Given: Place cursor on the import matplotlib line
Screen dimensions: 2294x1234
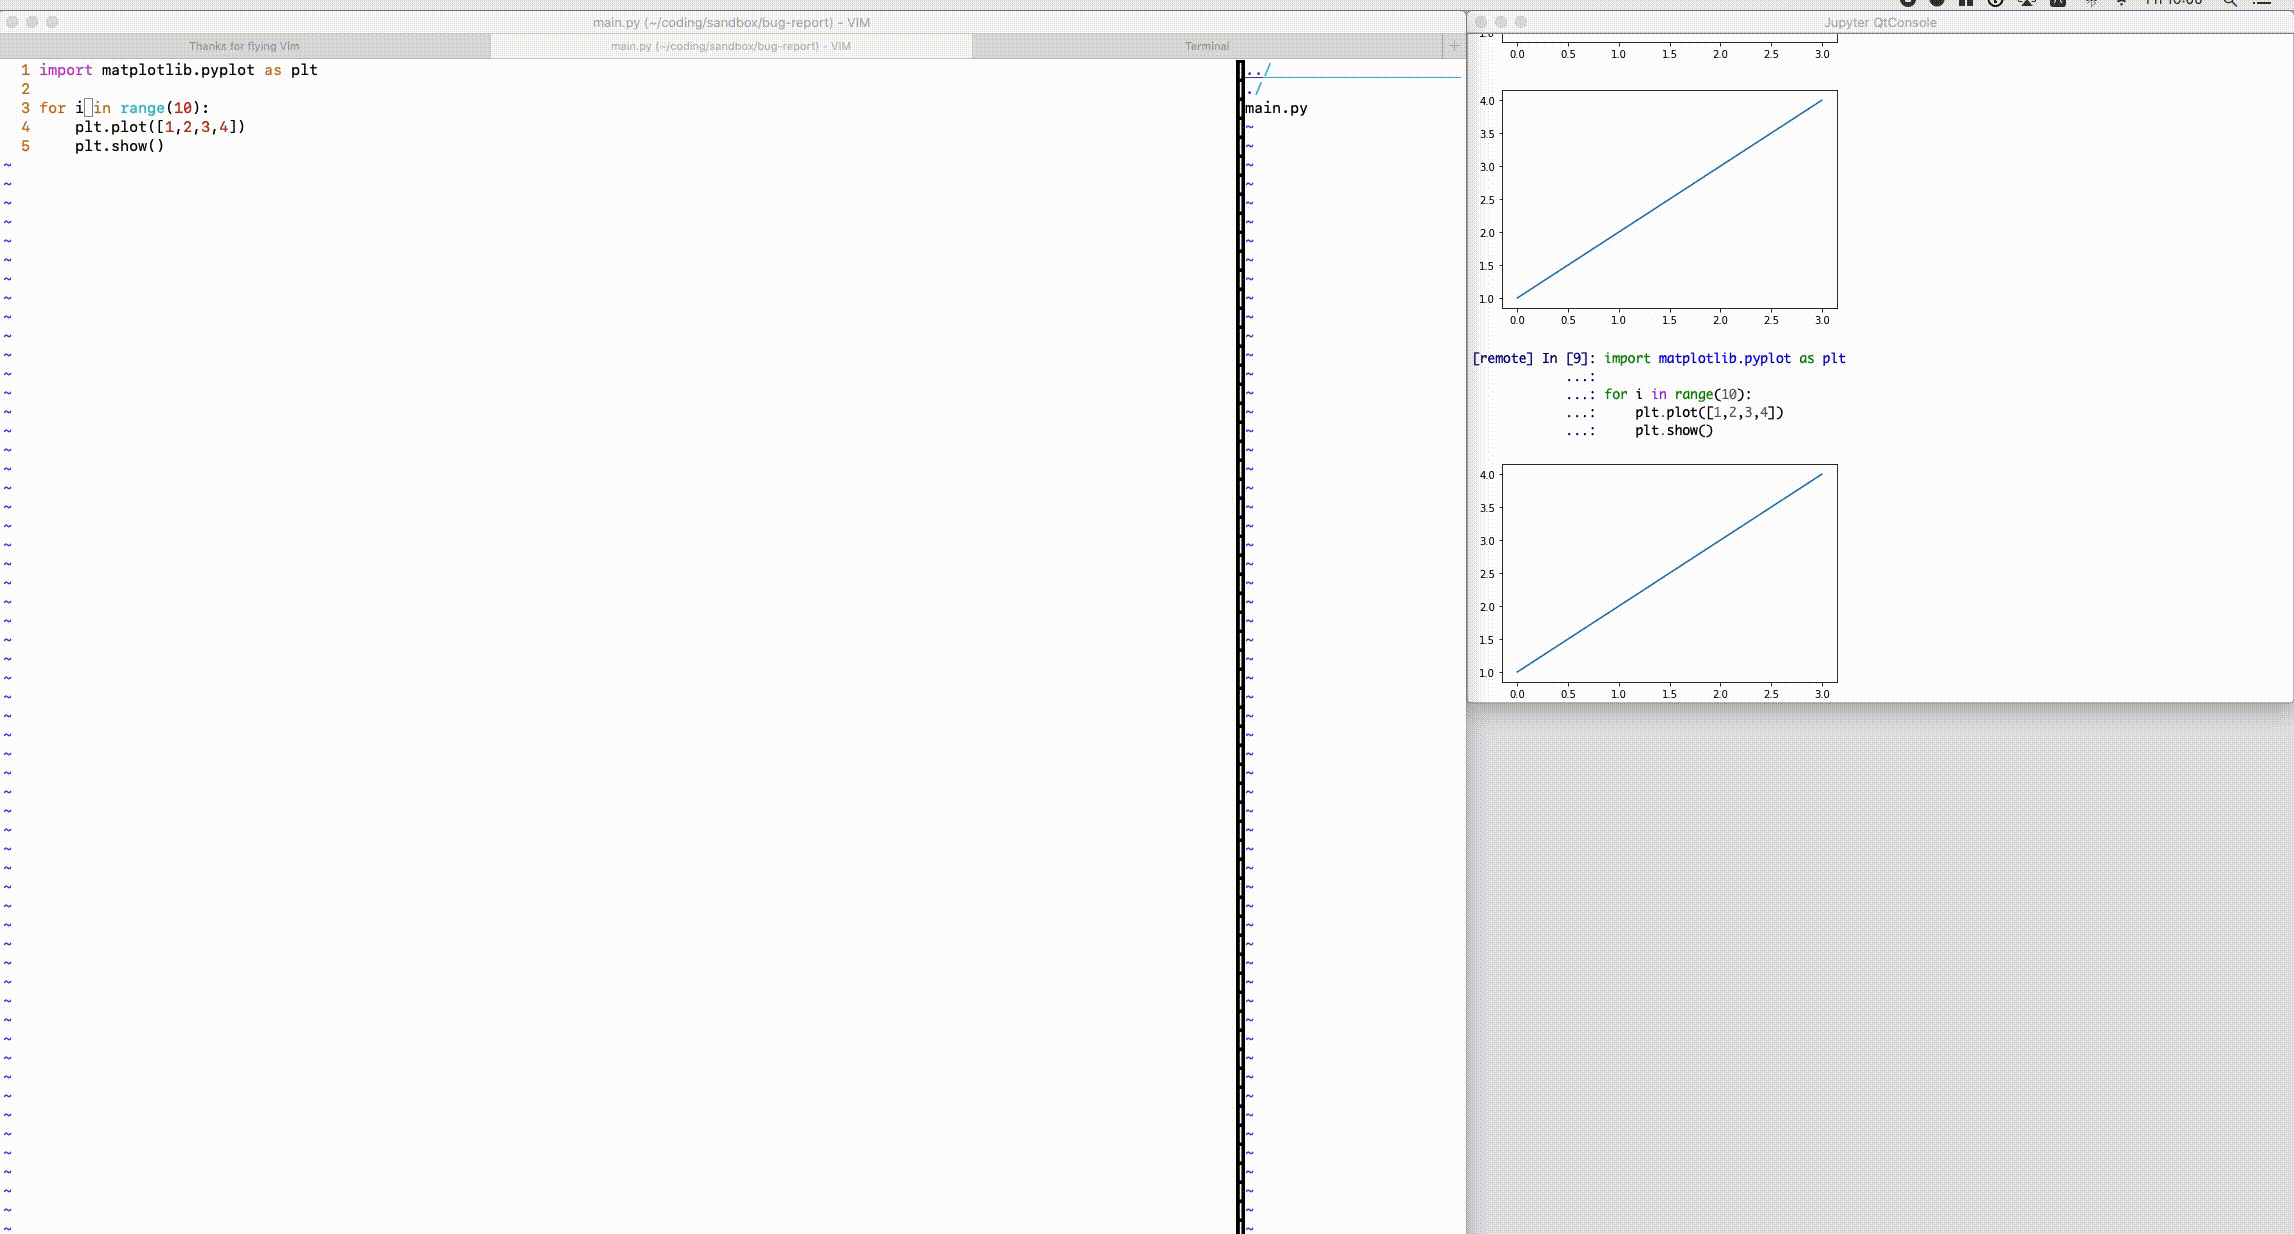Looking at the screenshot, I should click(x=178, y=70).
